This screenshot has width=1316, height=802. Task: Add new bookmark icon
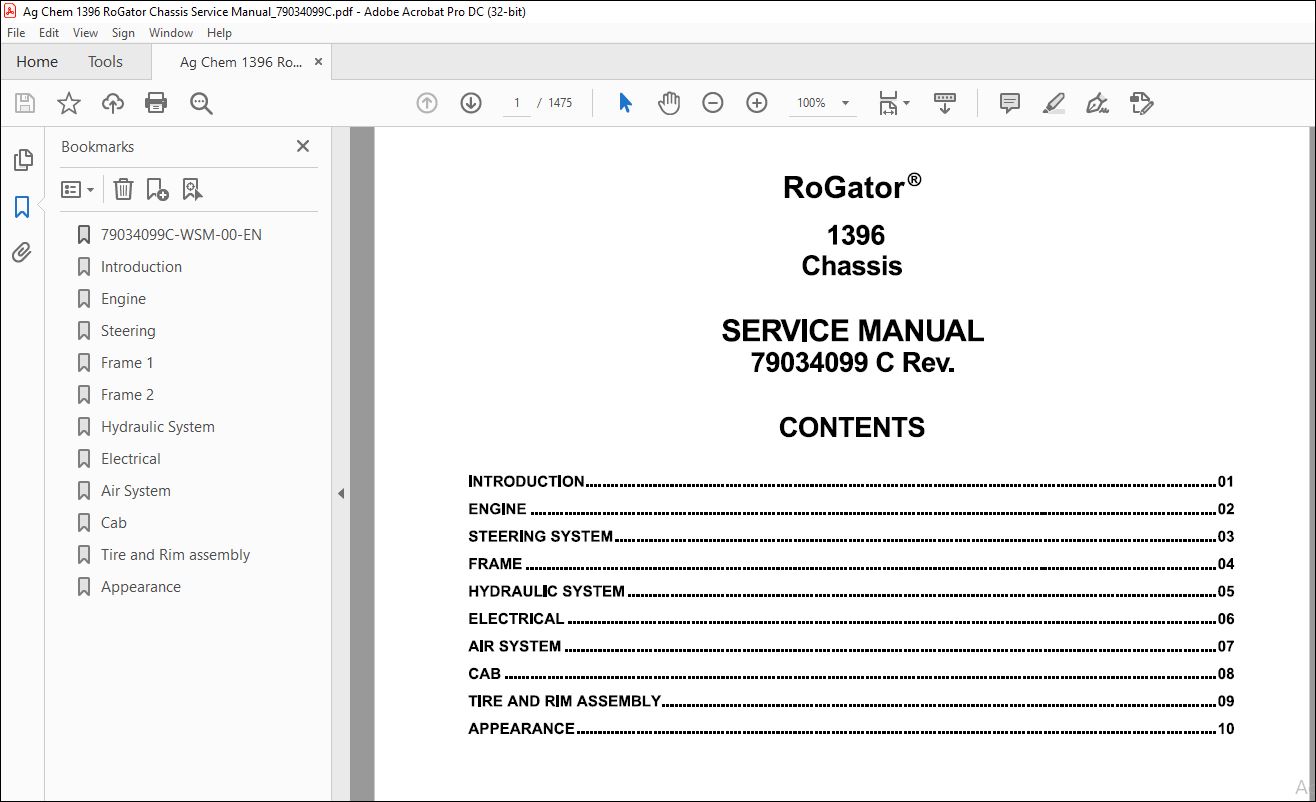(x=157, y=189)
